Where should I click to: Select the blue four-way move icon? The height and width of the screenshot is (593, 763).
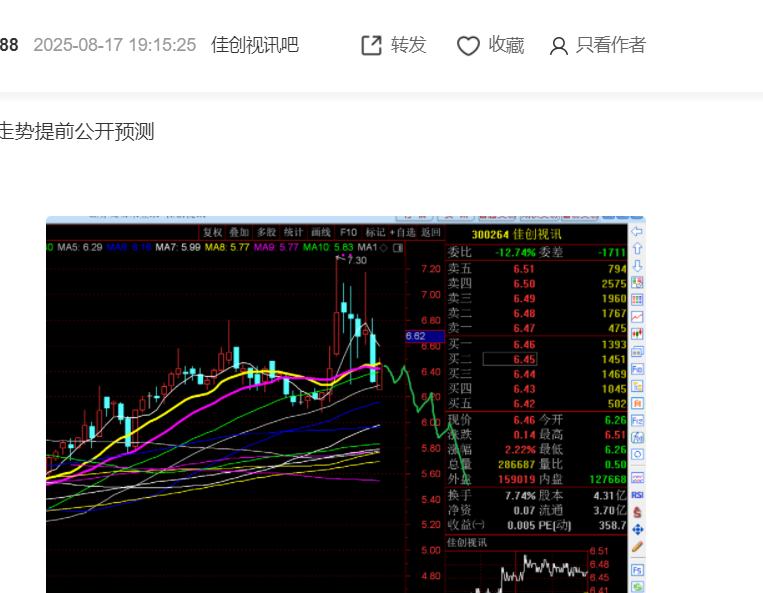tap(637, 529)
